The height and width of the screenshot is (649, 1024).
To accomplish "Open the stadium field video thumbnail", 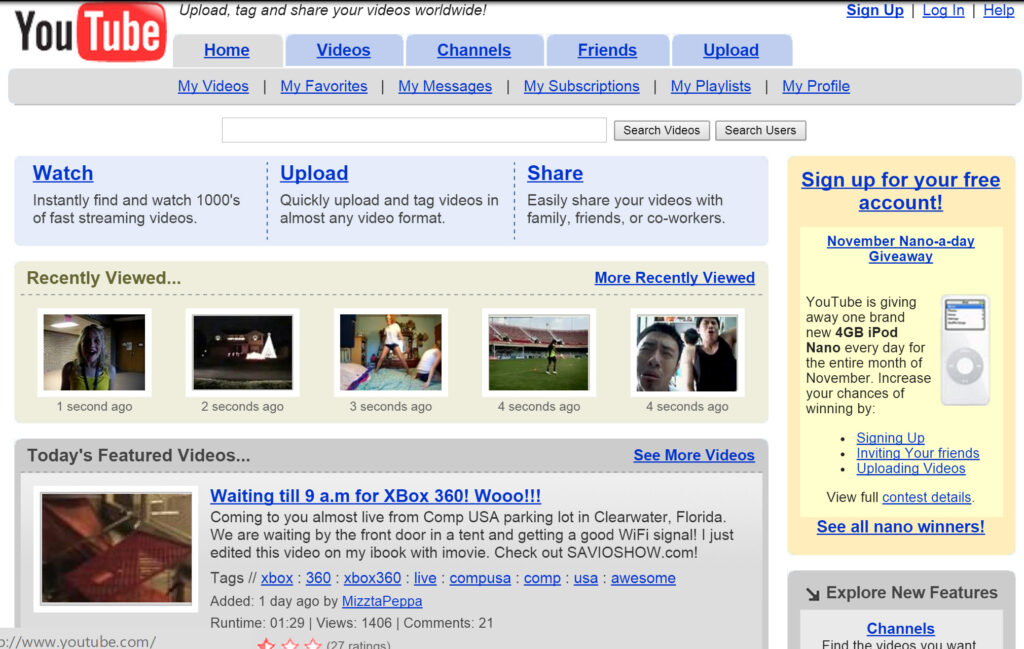I will point(539,353).
